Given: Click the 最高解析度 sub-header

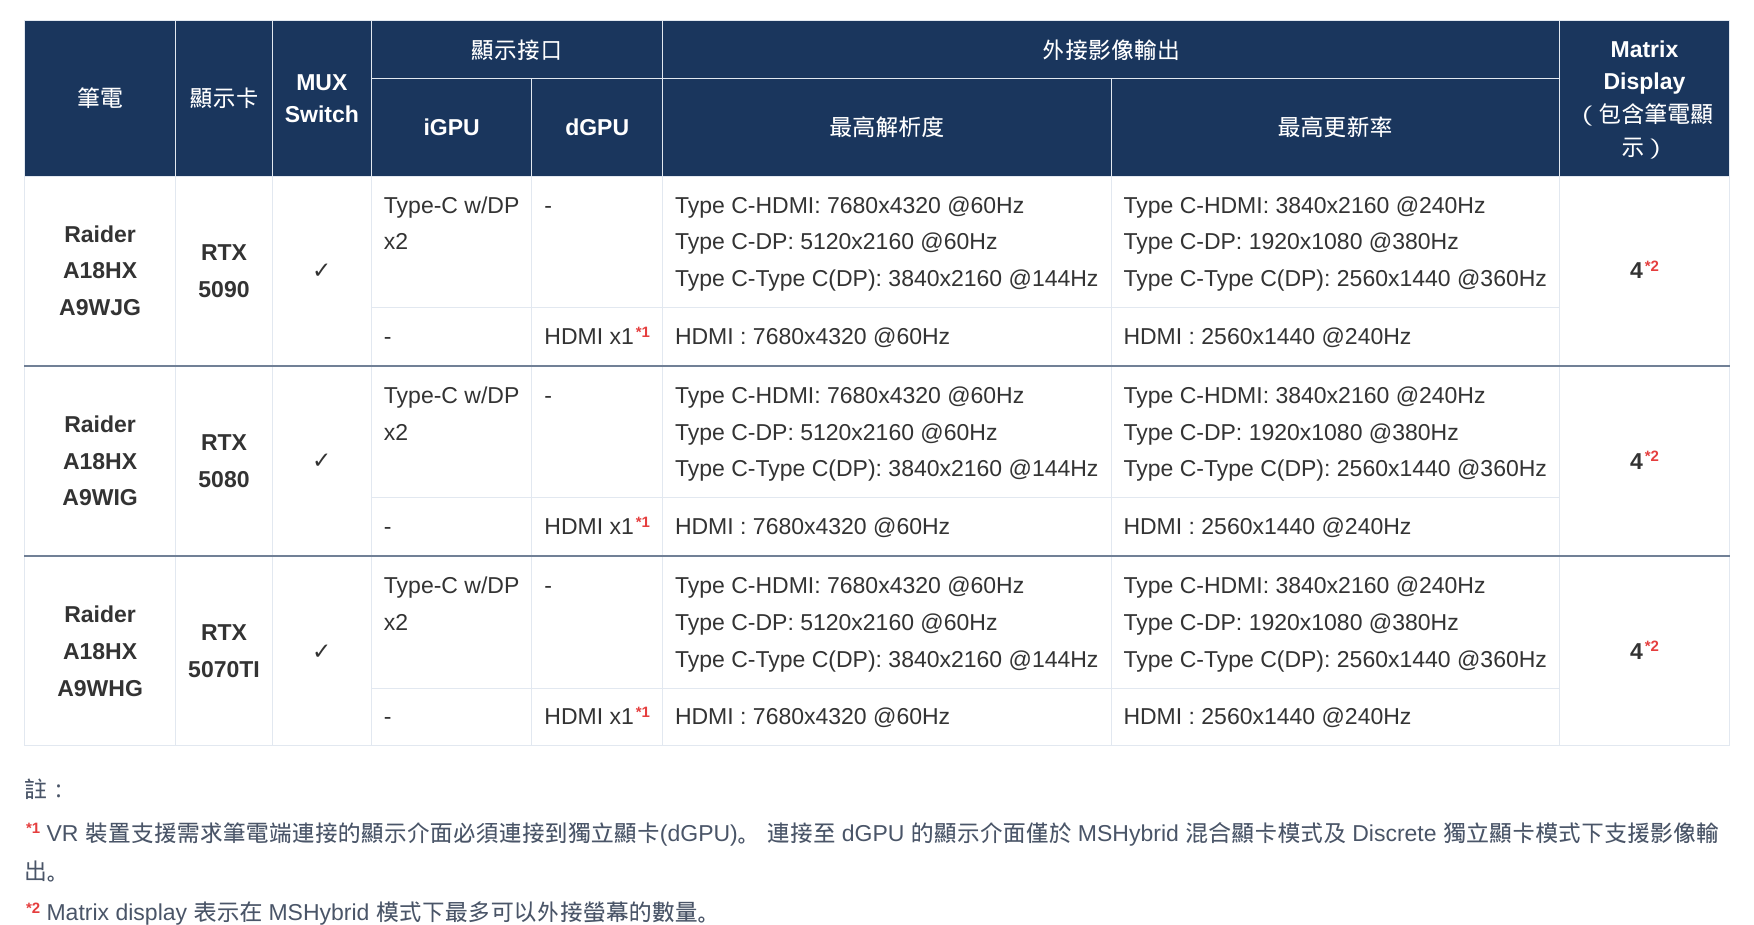Looking at the screenshot, I should (x=886, y=127).
